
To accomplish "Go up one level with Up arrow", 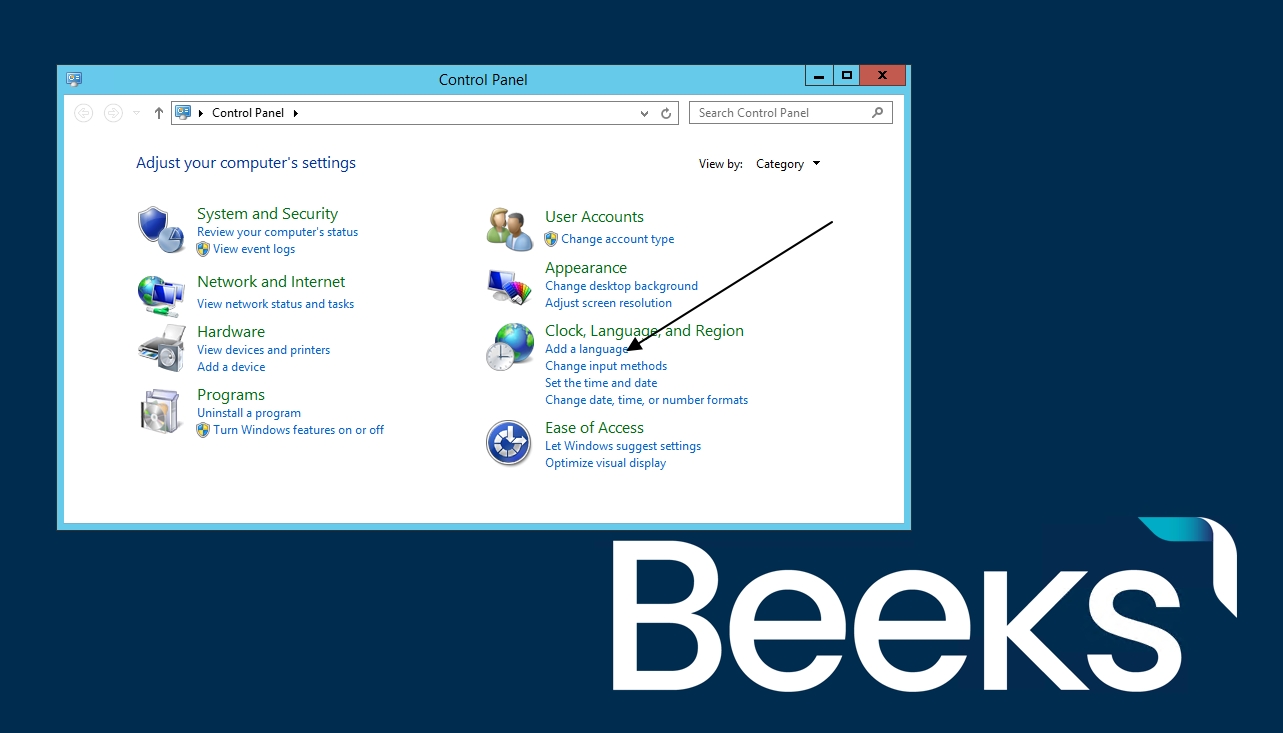I will coord(158,113).
